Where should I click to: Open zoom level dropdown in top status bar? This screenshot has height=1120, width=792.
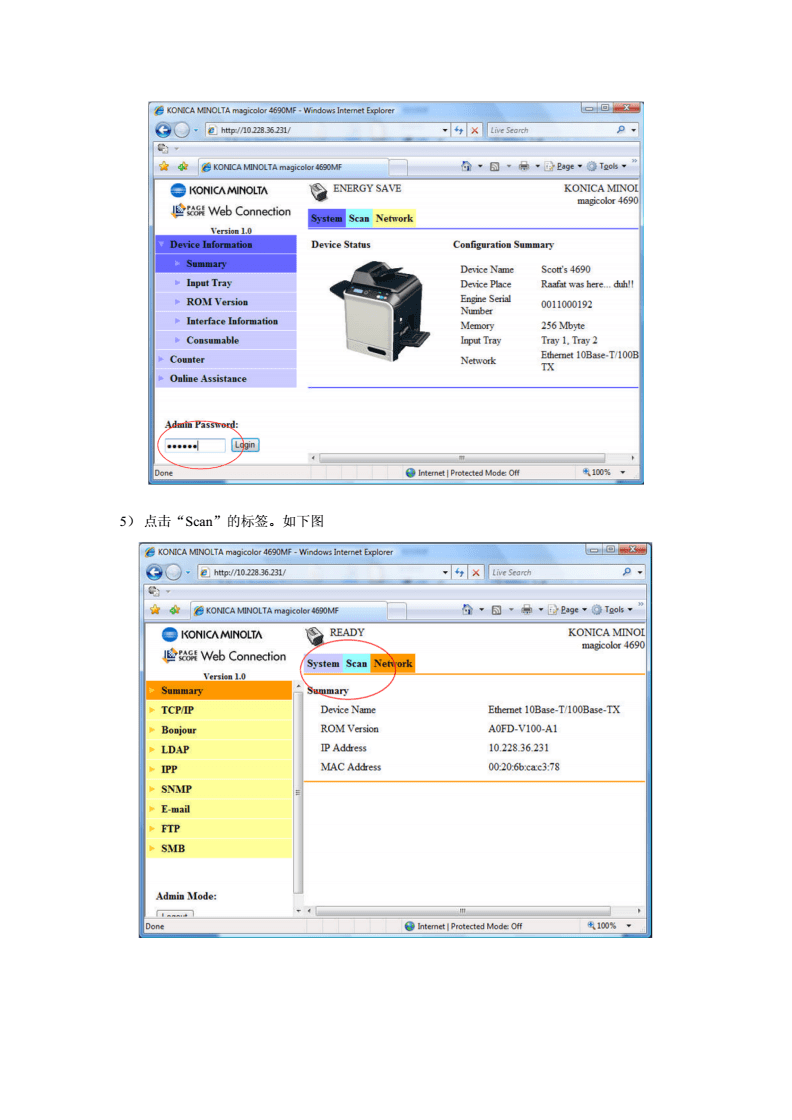(x=623, y=472)
